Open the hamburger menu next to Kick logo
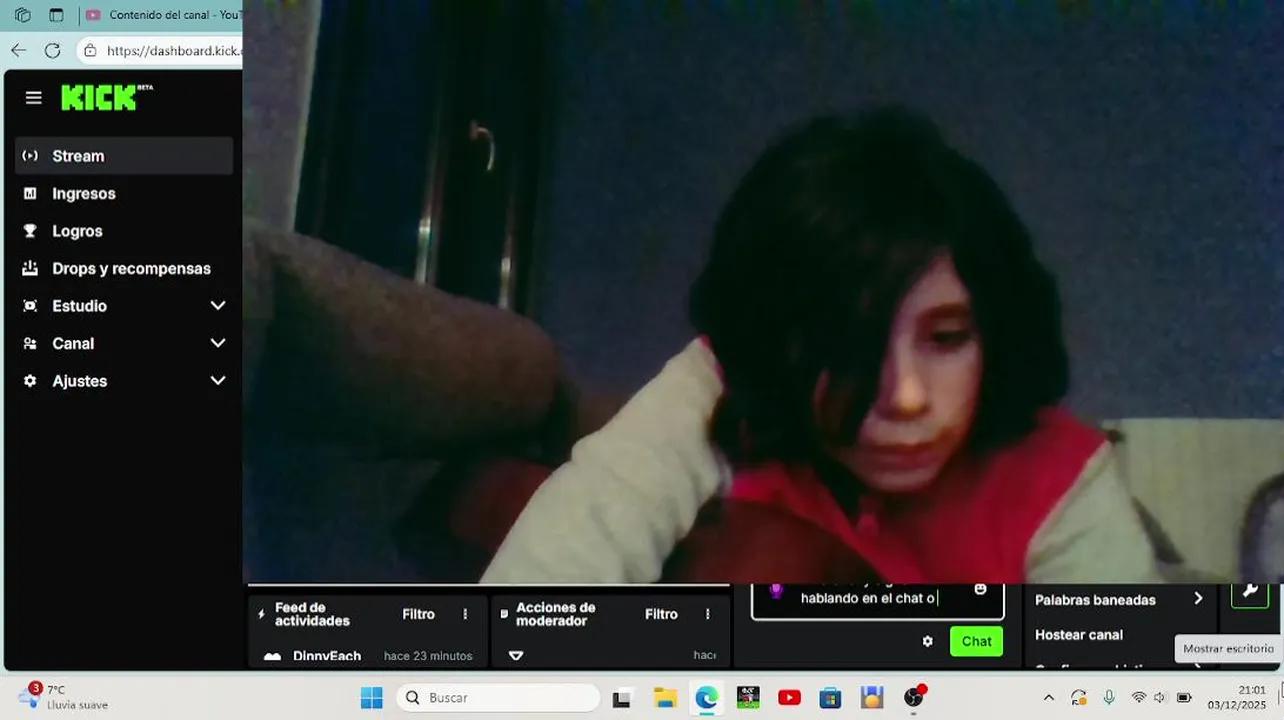The width and height of the screenshot is (1284, 720). point(33,97)
